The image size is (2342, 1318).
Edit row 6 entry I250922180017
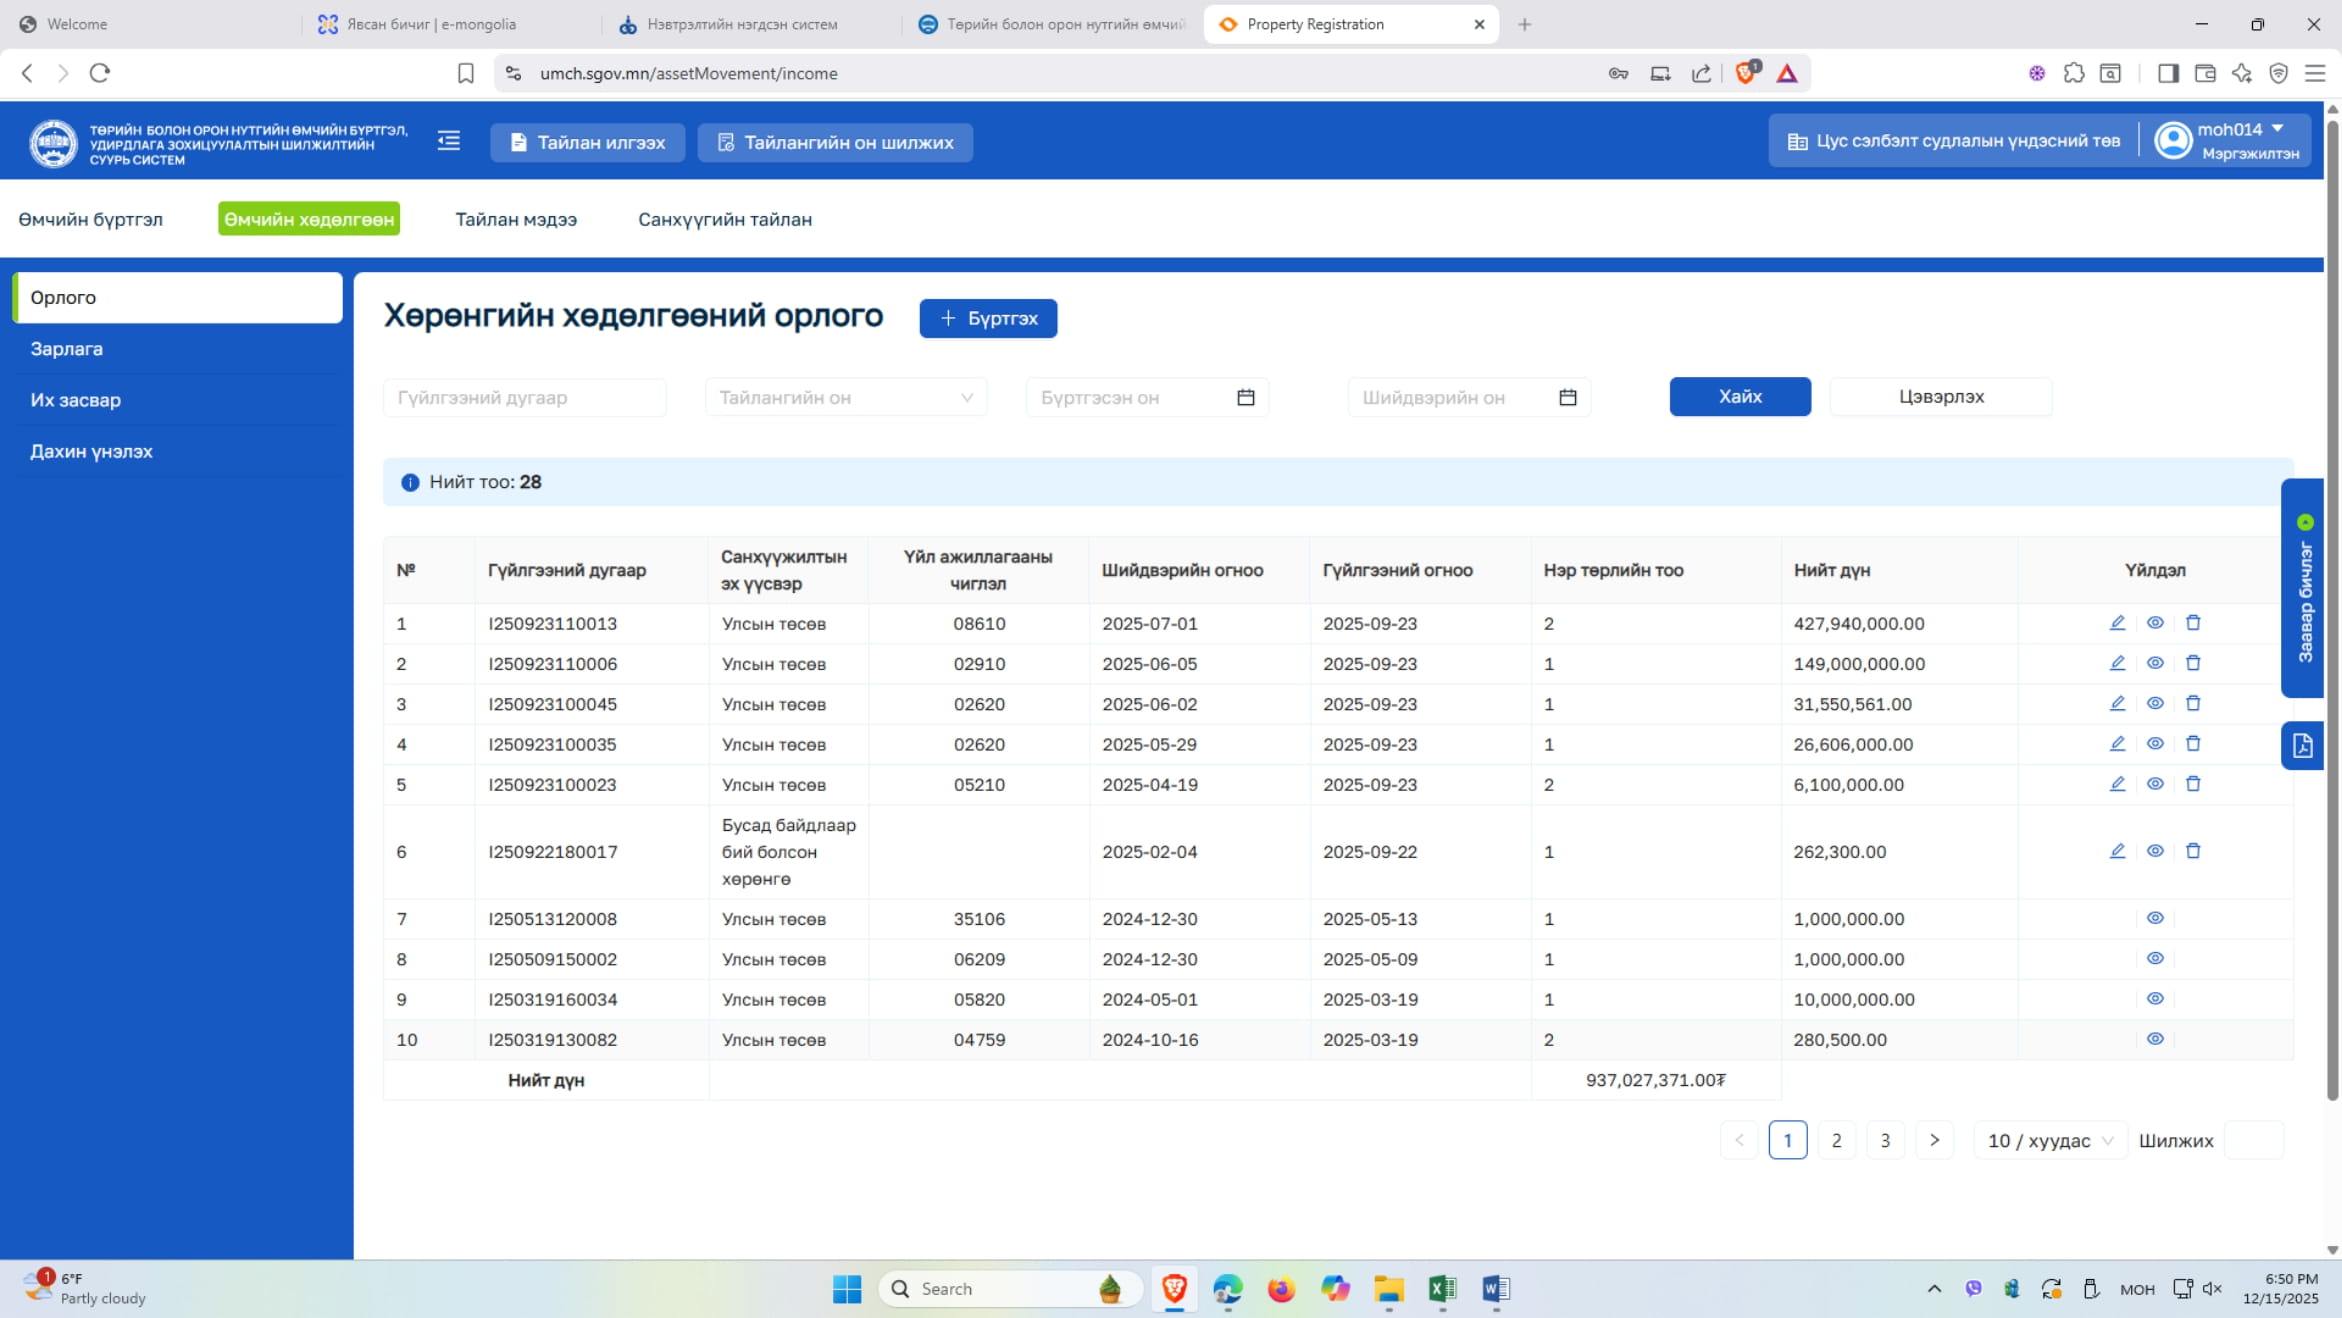tap(2117, 851)
